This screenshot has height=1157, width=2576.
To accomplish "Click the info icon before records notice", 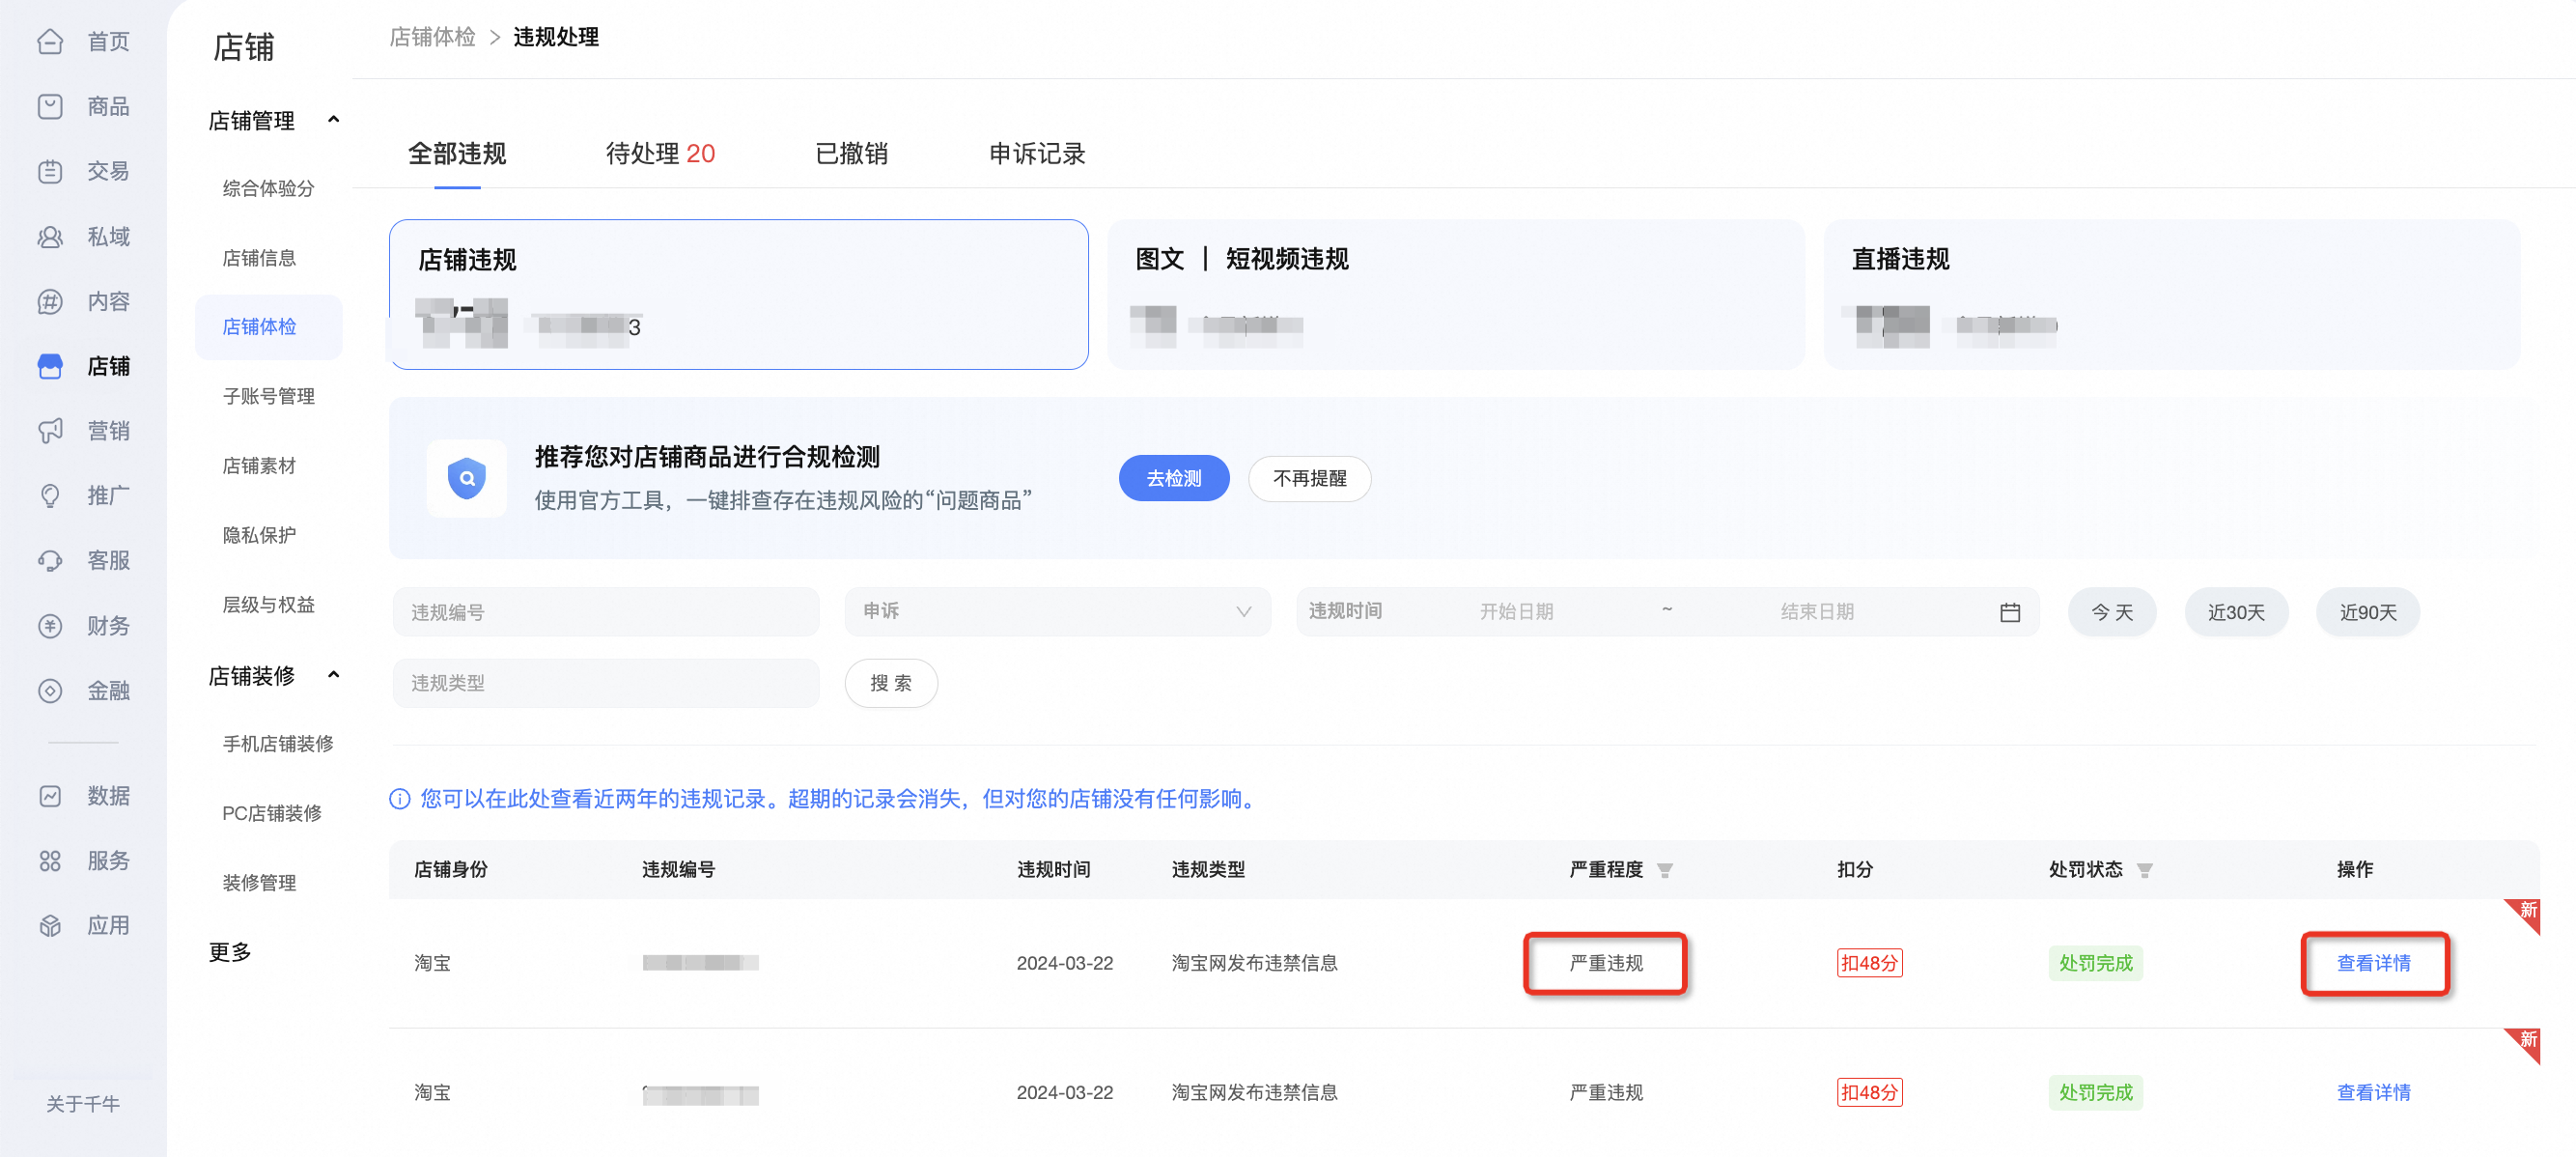I will (400, 799).
